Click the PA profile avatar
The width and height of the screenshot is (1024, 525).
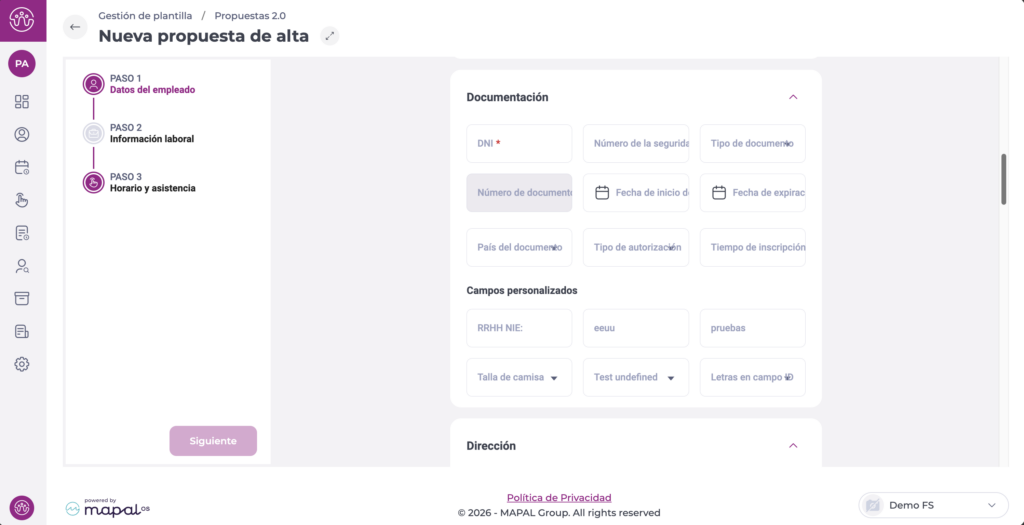click(22, 63)
